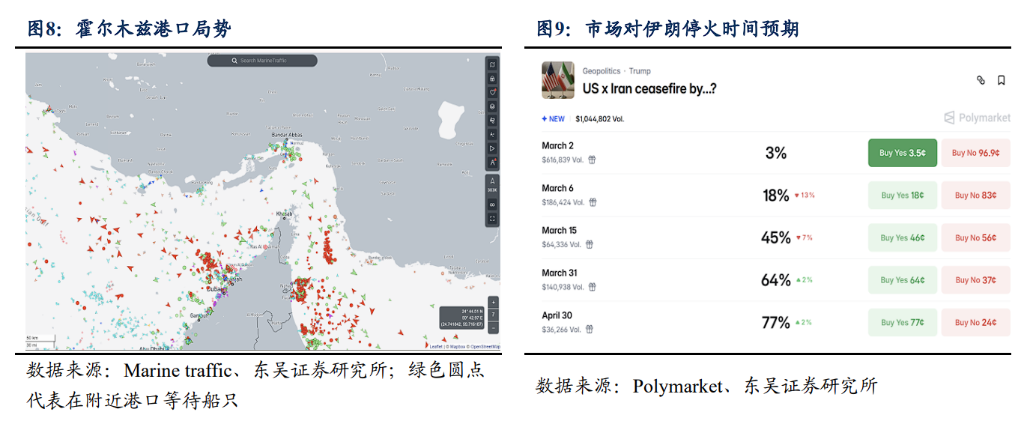This screenshot has width=1024, height=423.
Task: Click the 'US x Iran ceasefire by...?' title
Action: [x=648, y=89]
